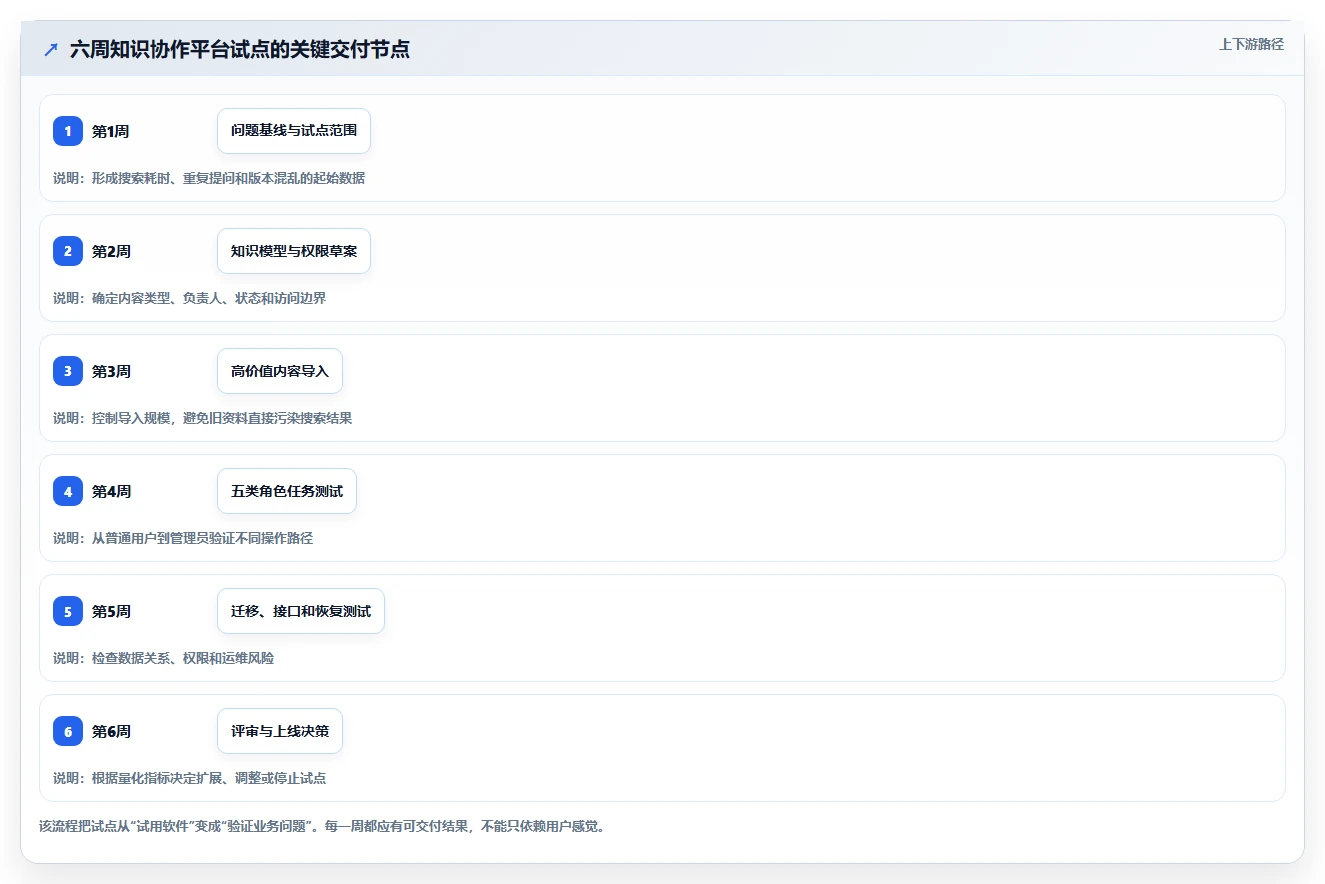Click the 第6周 label
Screen dimensions: 1325x884
(111, 731)
